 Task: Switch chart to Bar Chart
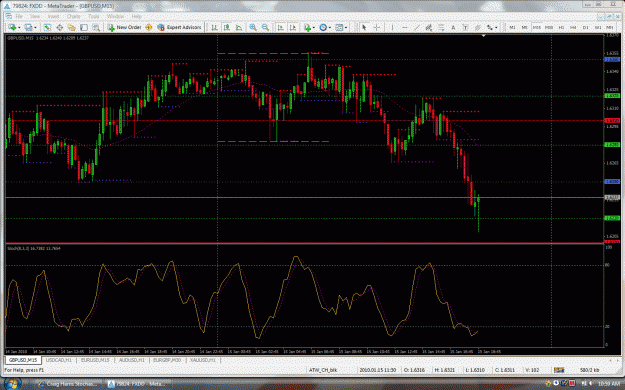214,28
